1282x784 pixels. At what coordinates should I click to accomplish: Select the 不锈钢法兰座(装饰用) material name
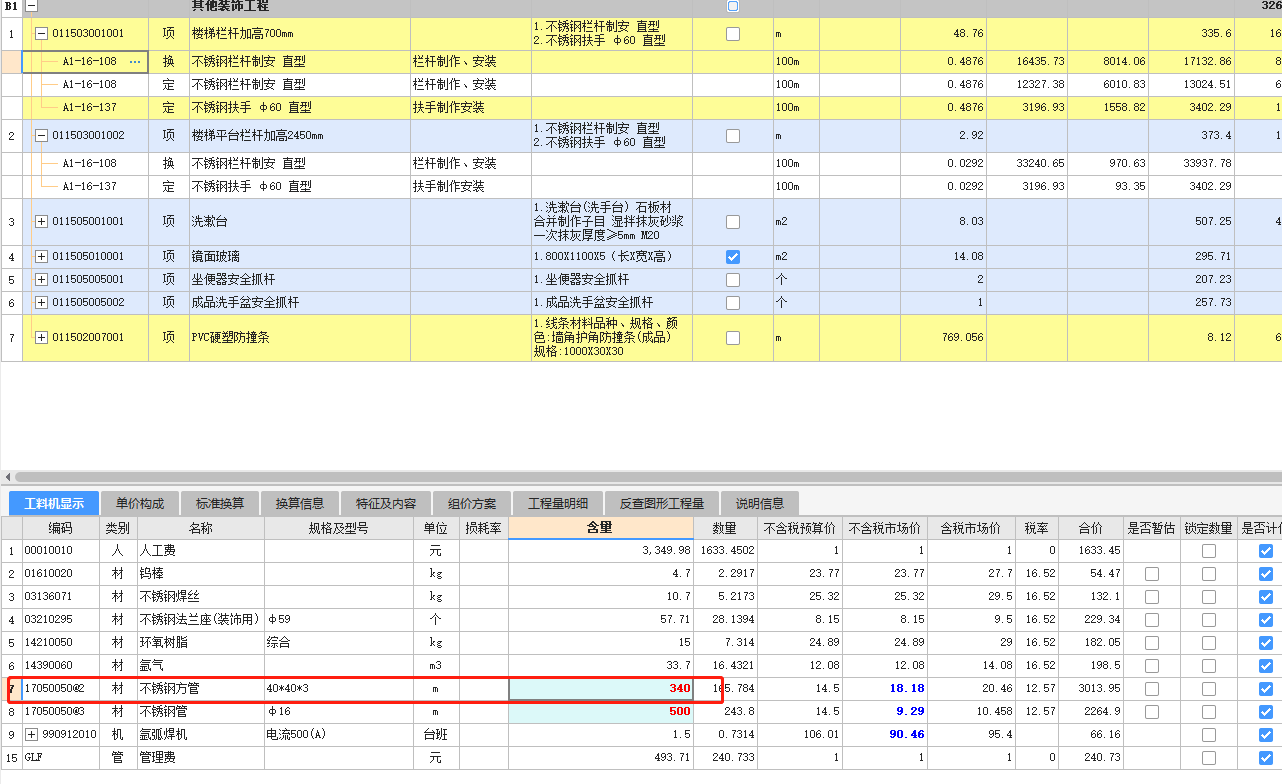click(x=201, y=620)
